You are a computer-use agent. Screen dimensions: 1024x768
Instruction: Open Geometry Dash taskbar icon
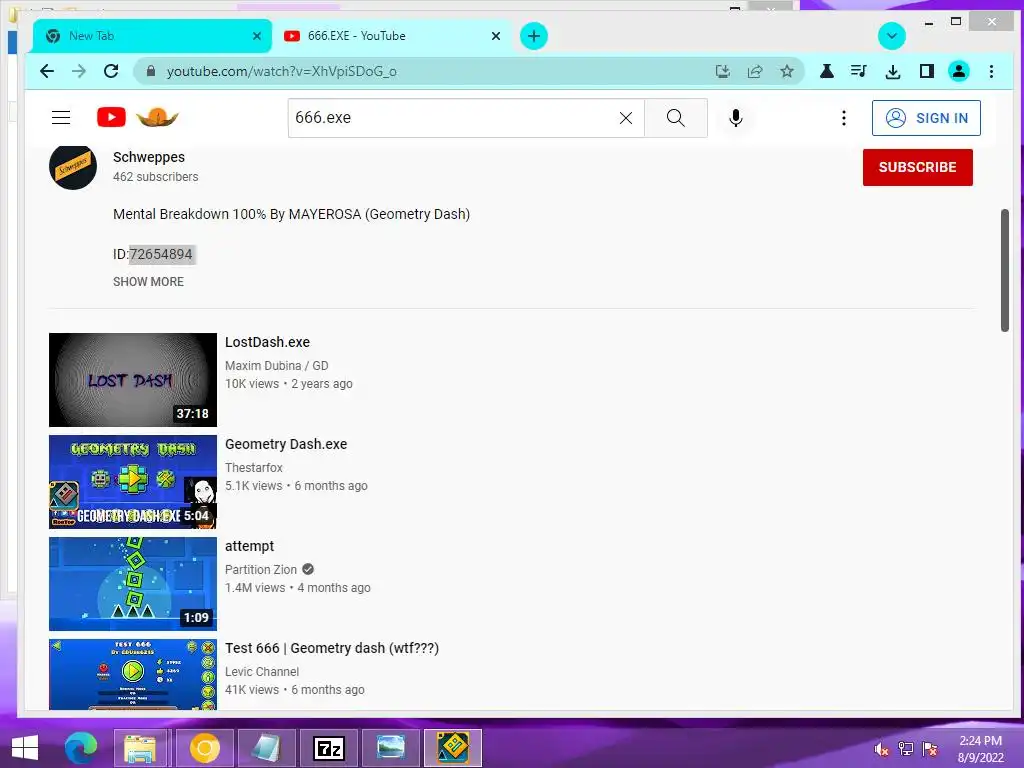click(x=453, y=748)
